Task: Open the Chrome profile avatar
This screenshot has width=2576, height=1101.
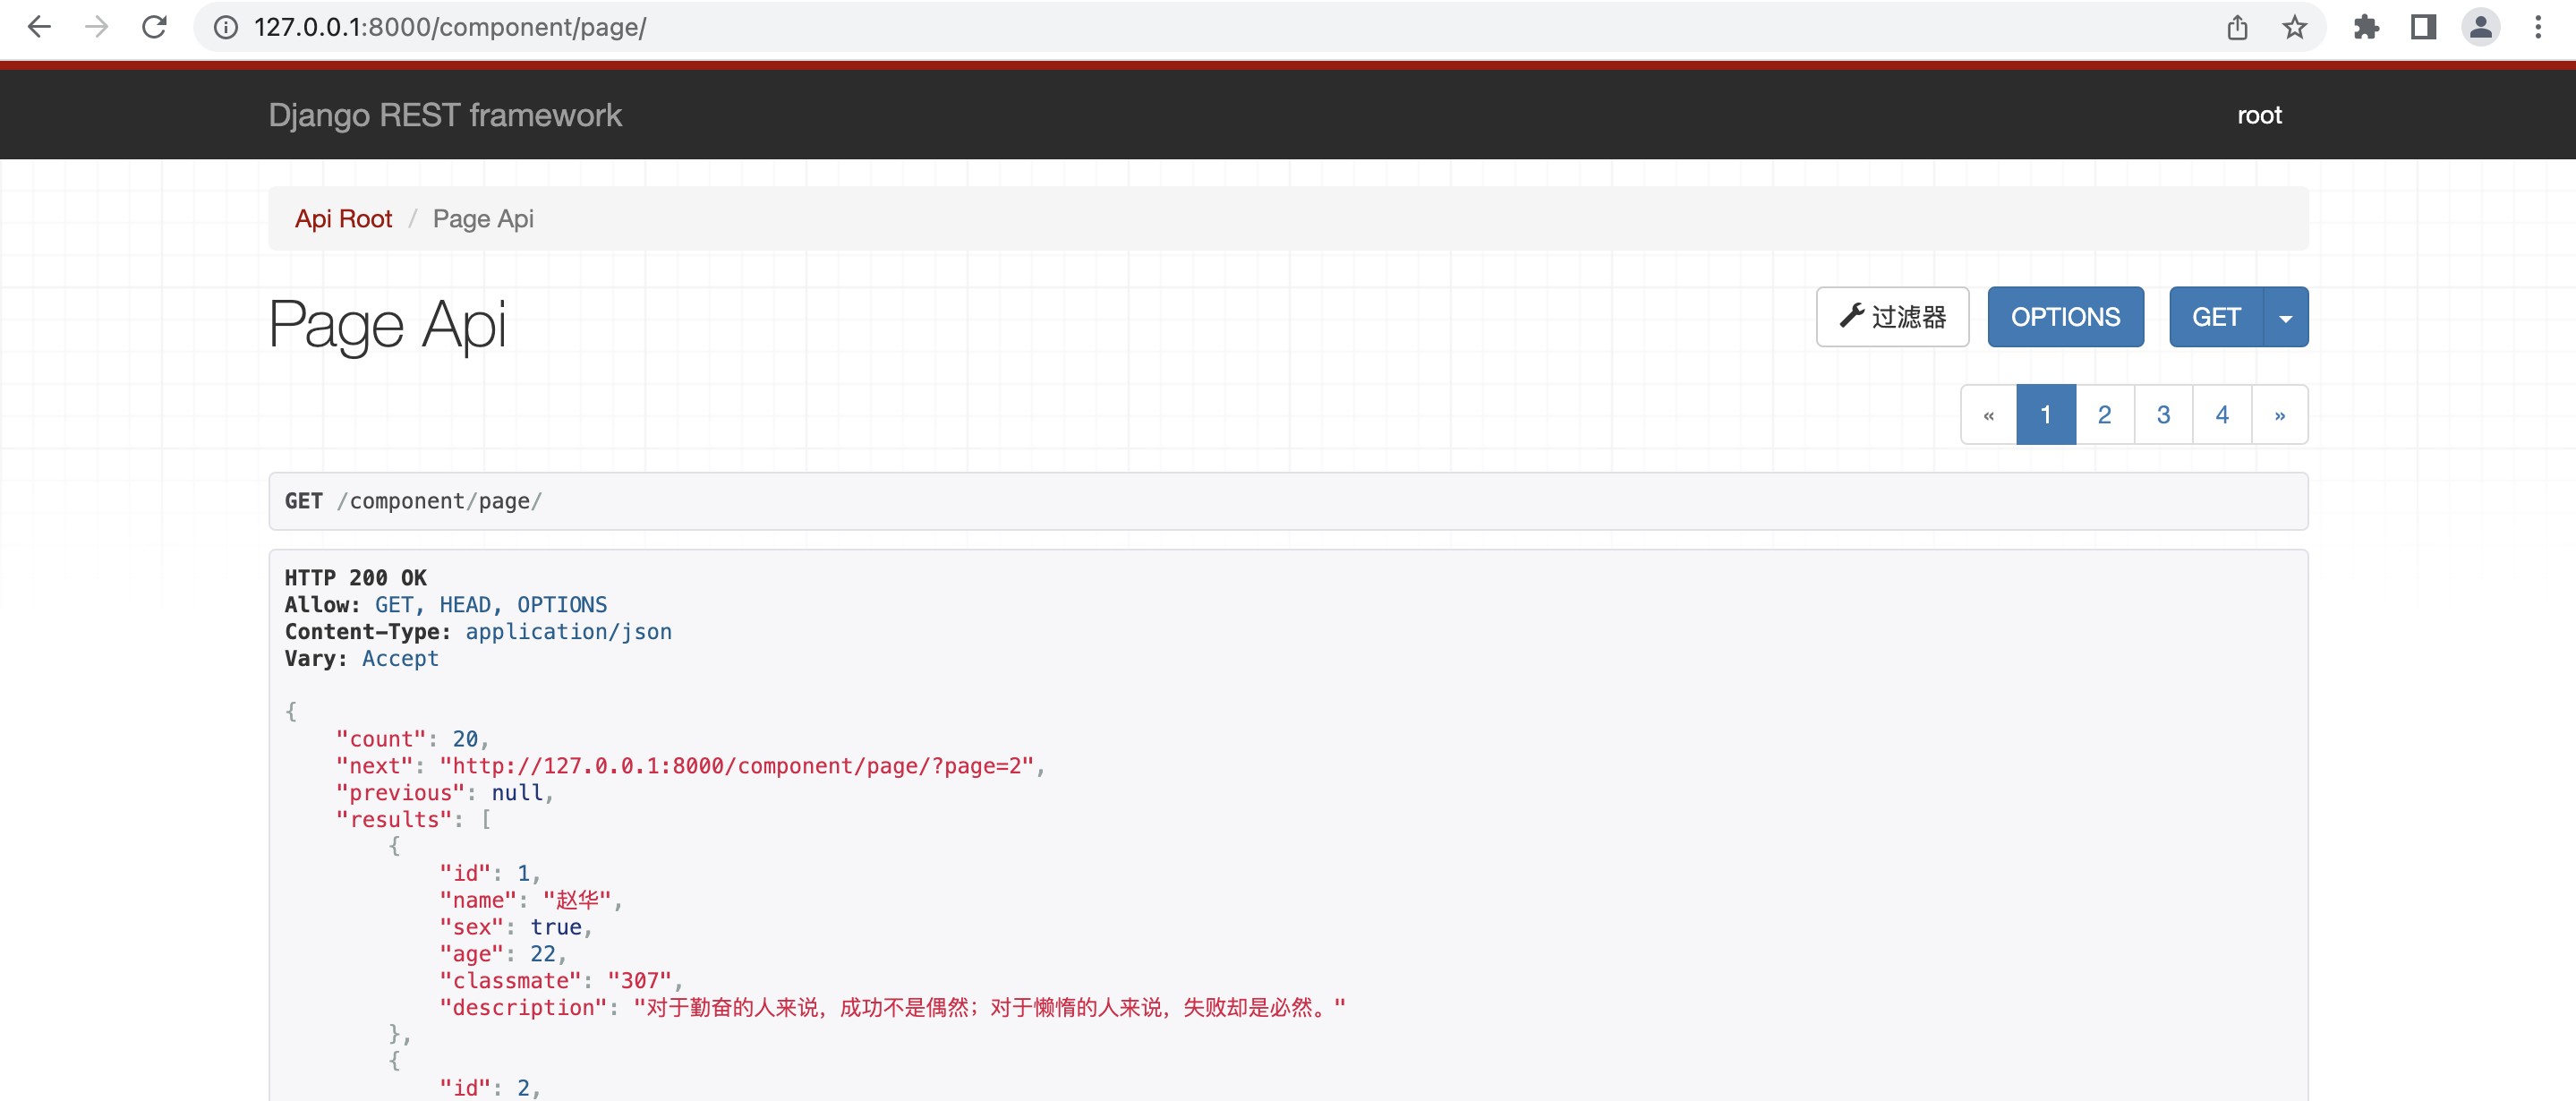Action: (x=2480, y=27)
